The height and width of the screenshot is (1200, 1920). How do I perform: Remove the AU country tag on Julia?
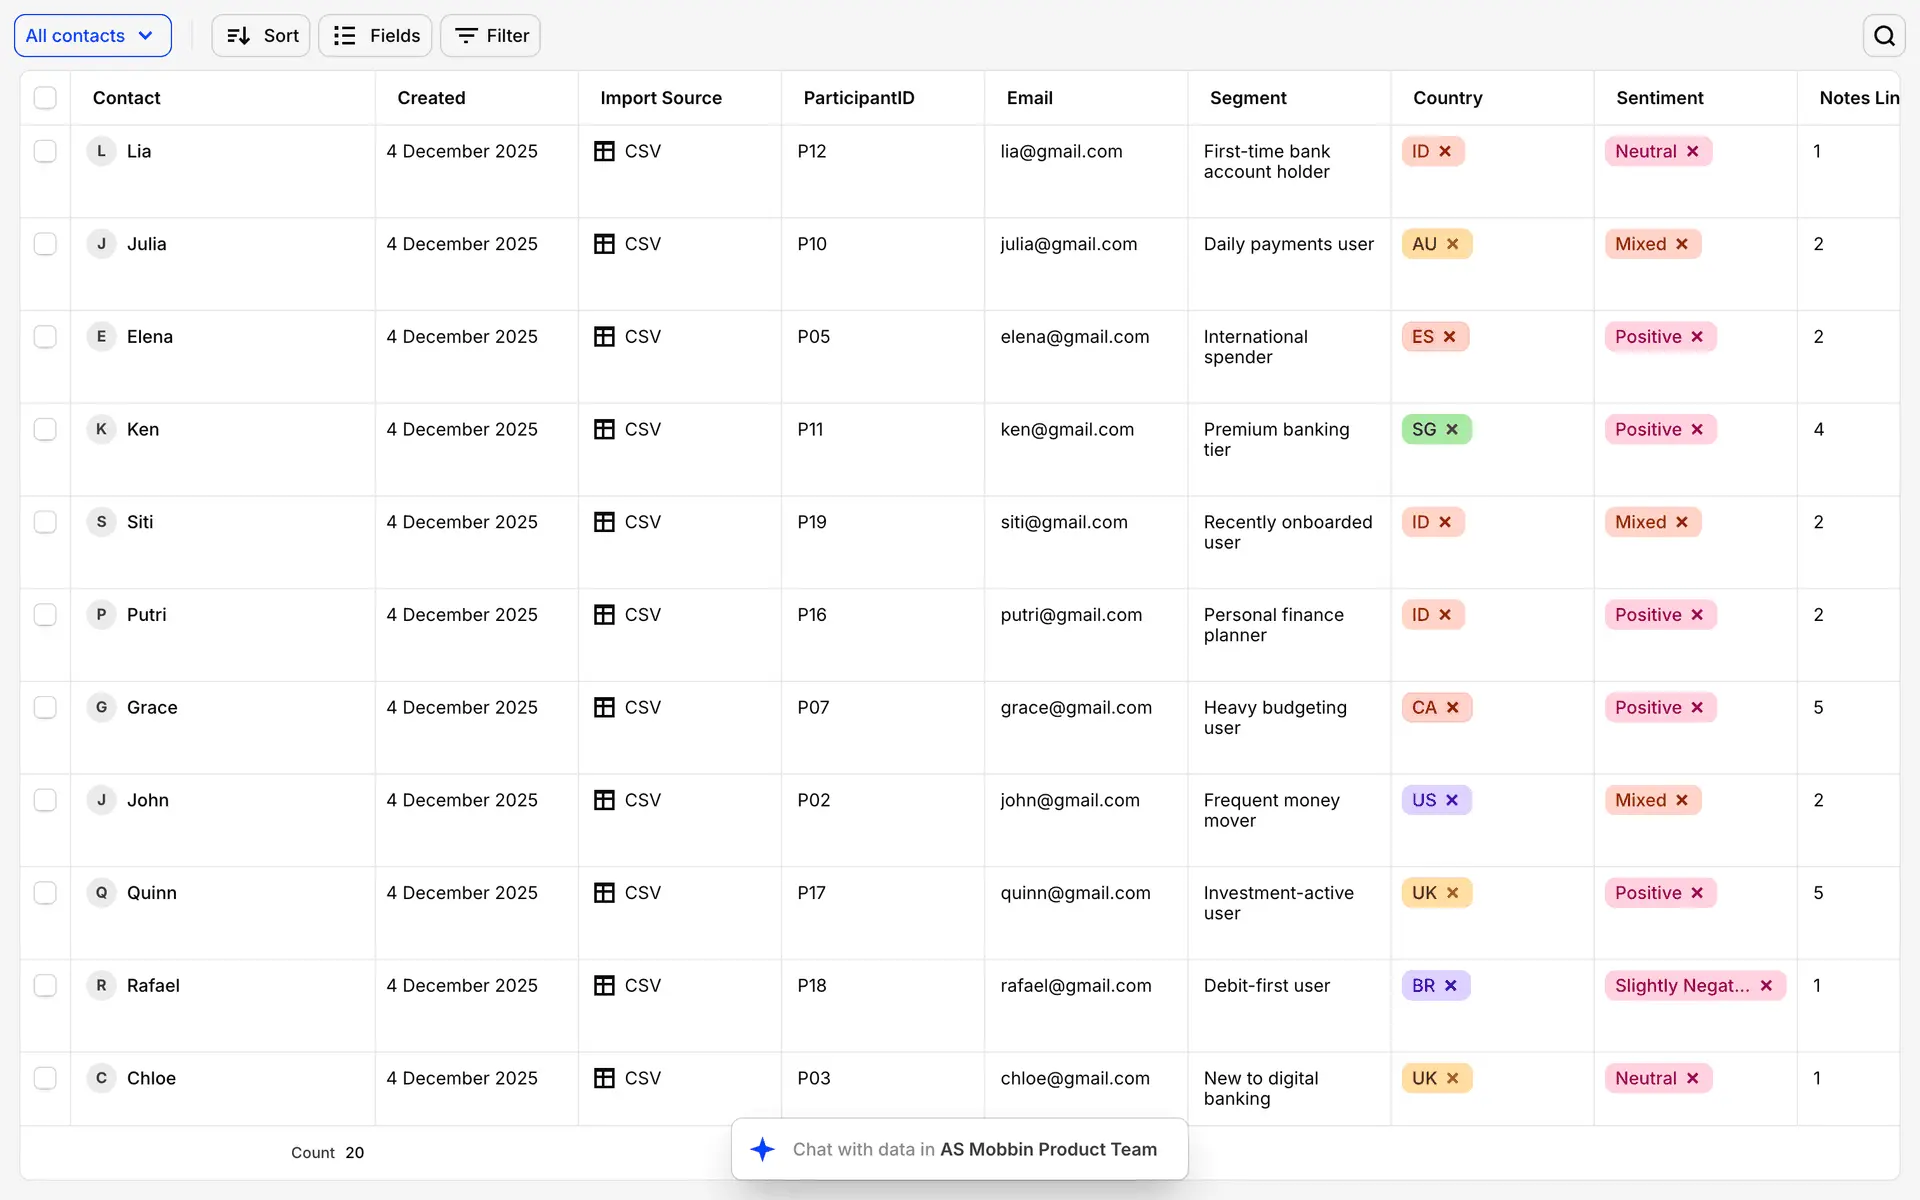point(1453,244)
